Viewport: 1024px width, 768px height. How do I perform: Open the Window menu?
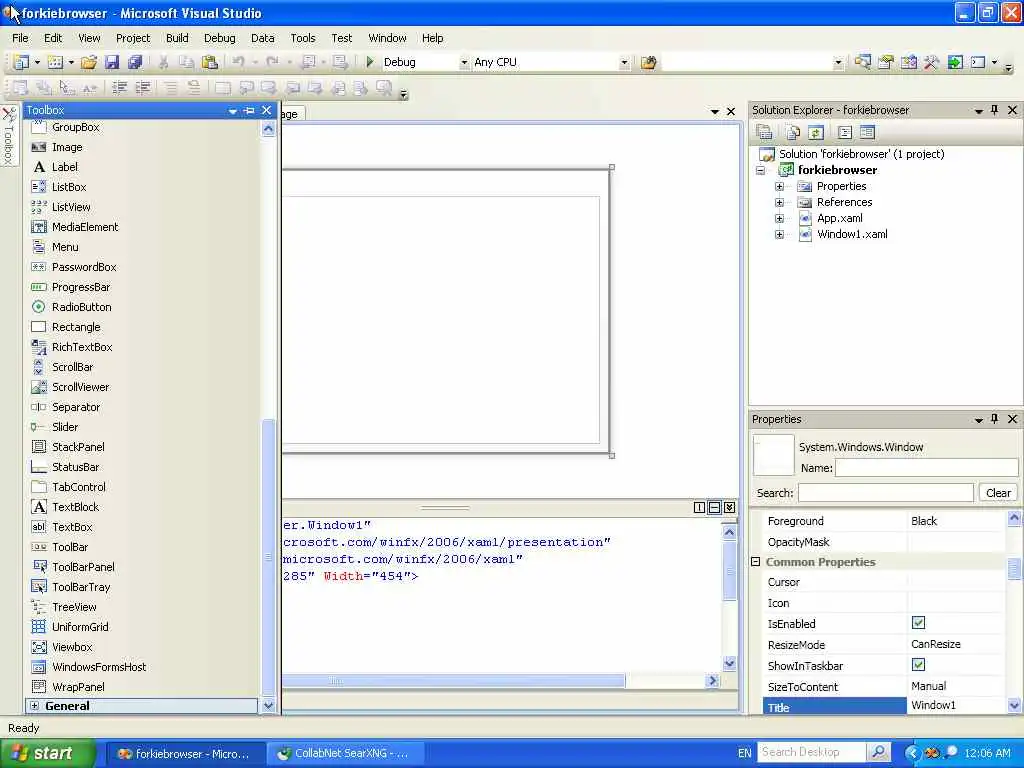point(387,38)
